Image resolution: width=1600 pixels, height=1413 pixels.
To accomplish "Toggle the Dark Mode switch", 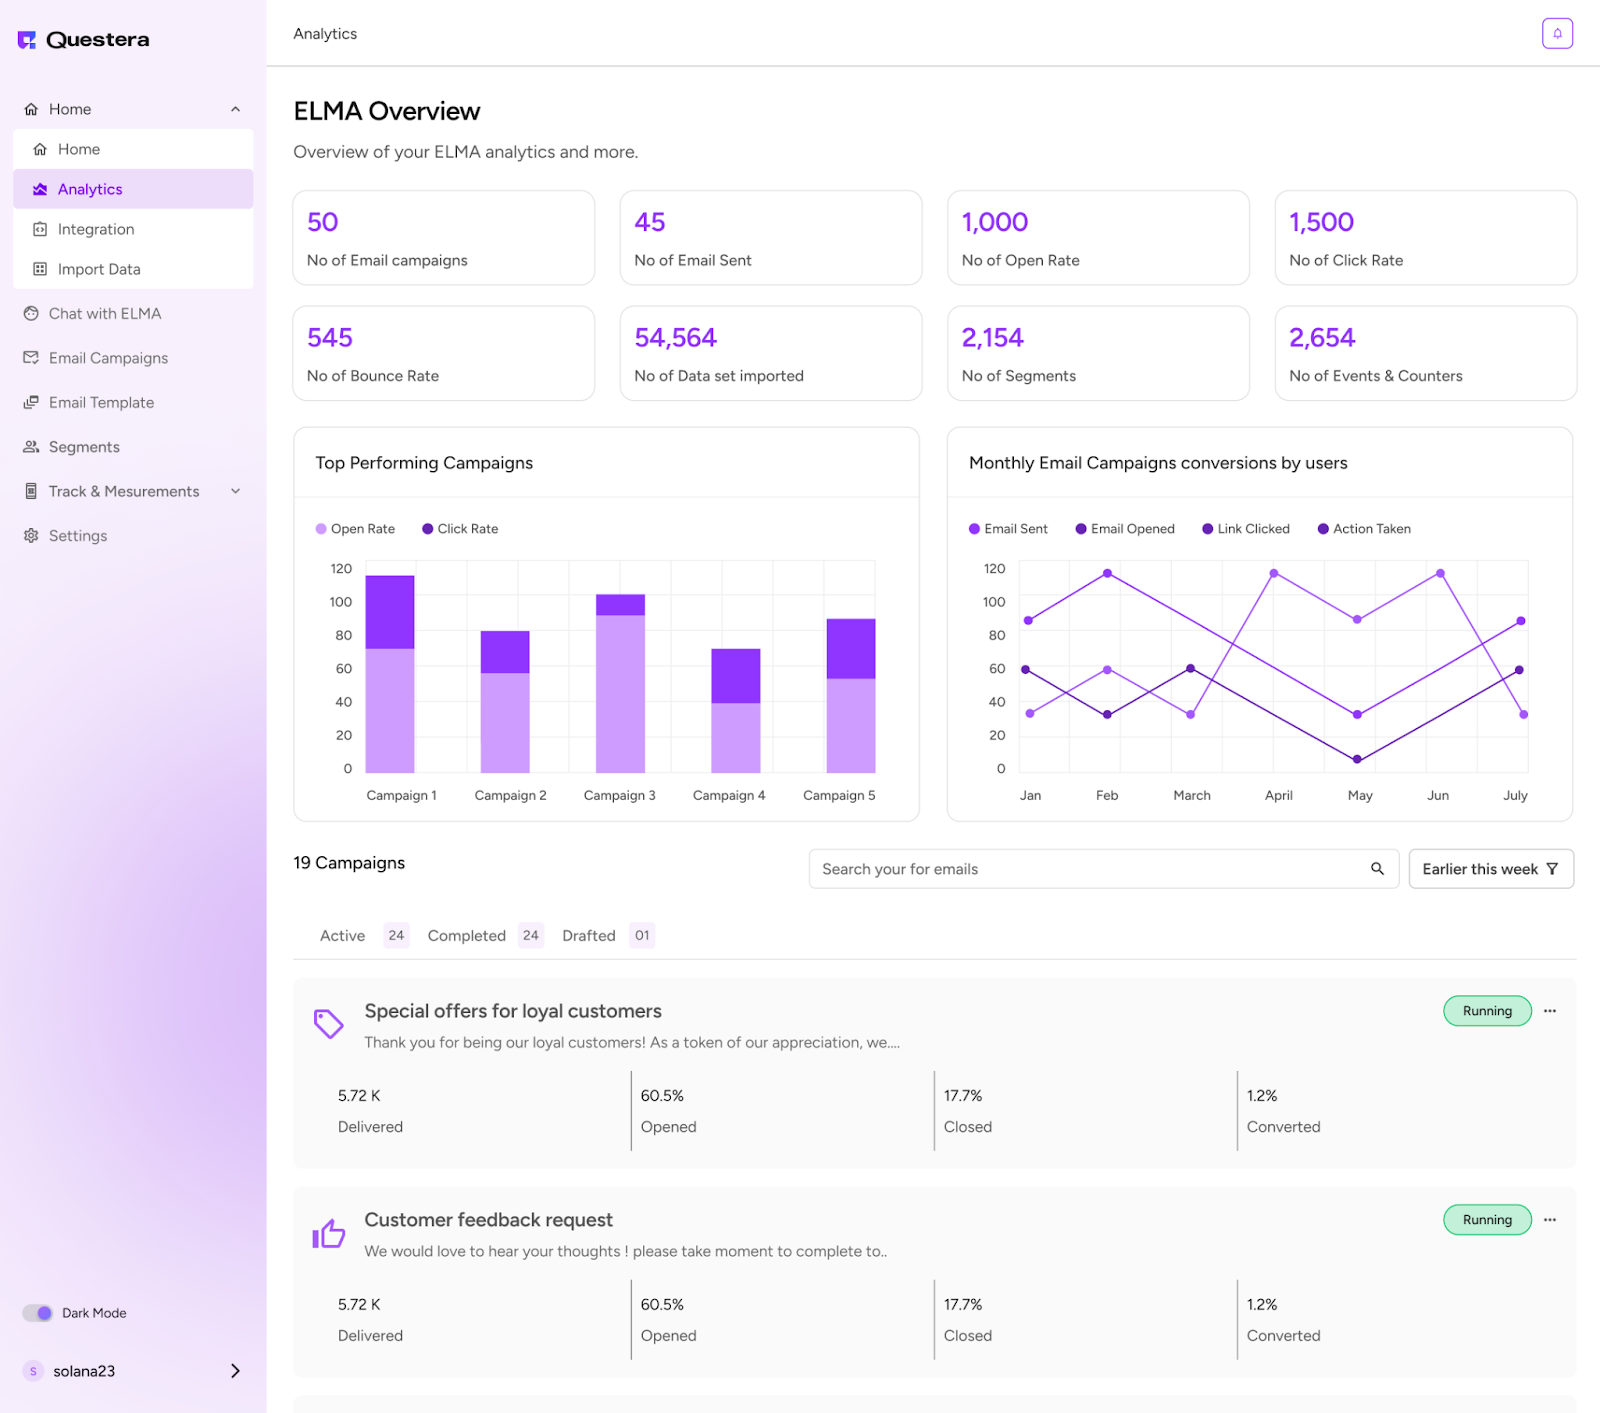I will coord(39,1313).
